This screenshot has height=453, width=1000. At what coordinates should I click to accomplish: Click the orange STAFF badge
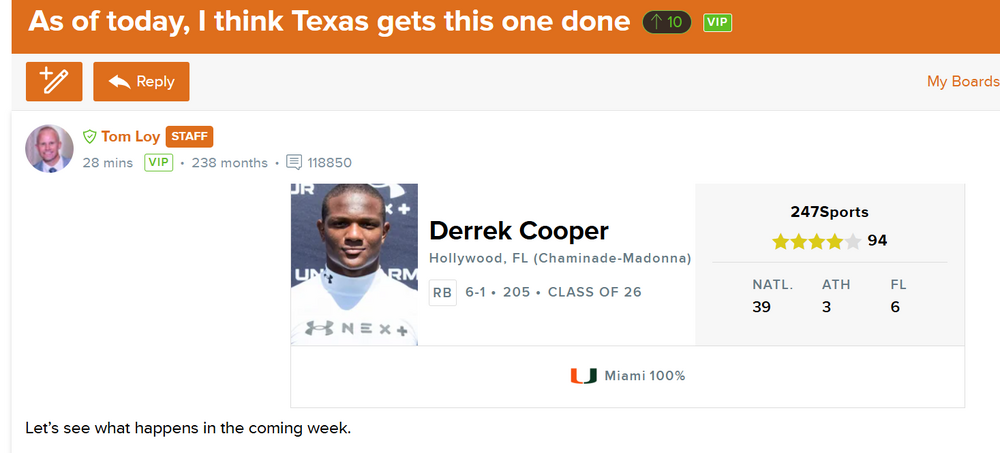click(x=189, y=136)
